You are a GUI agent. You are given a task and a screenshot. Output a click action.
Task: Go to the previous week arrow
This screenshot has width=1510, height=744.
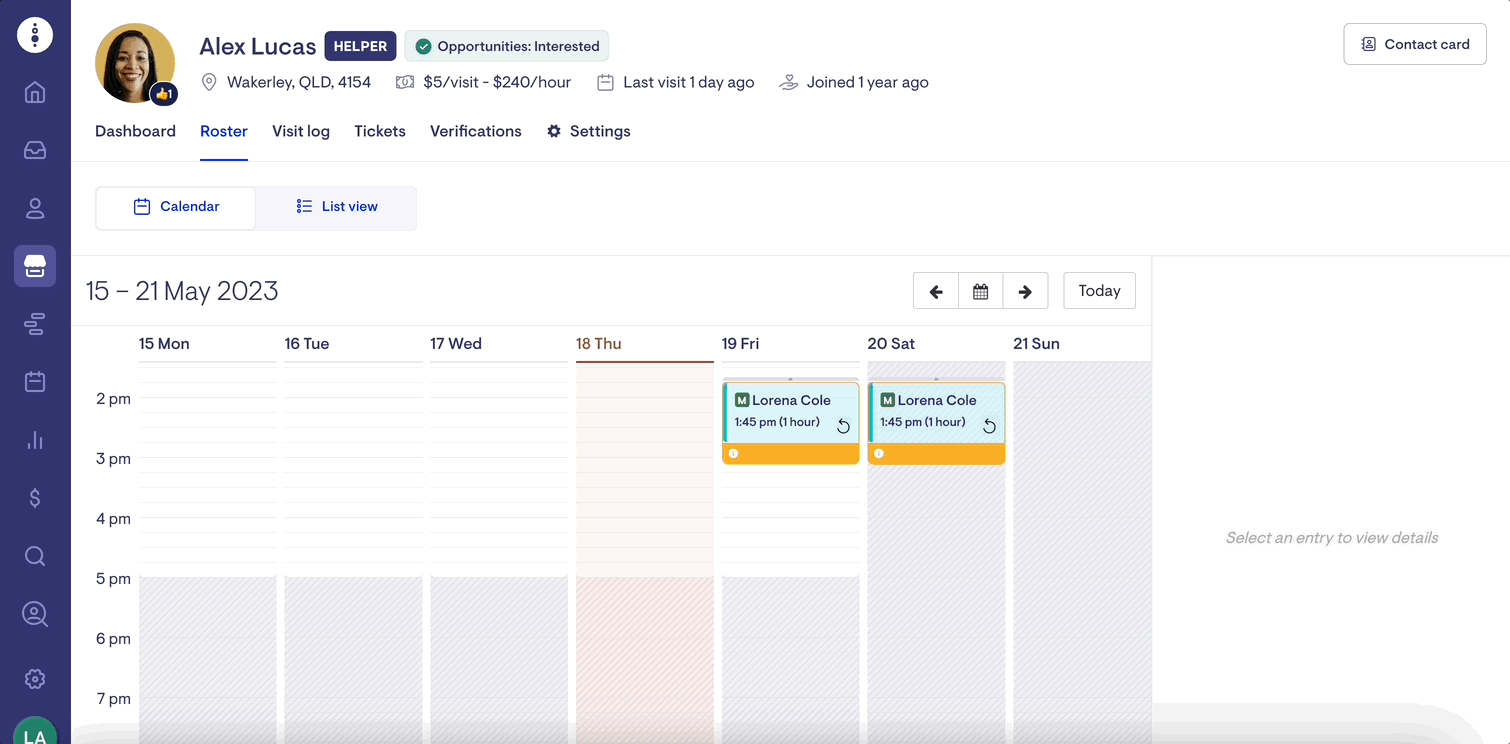tap(936, 291)
